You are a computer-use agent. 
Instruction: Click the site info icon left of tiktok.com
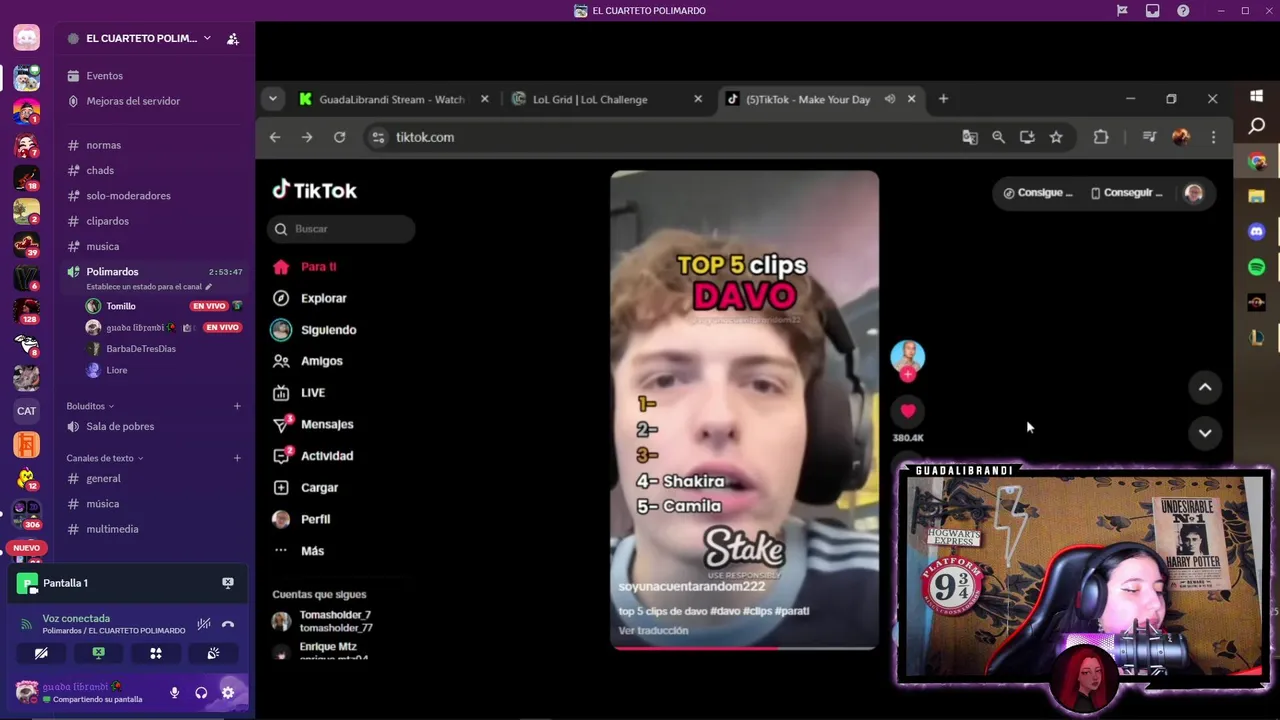point(378,137)
